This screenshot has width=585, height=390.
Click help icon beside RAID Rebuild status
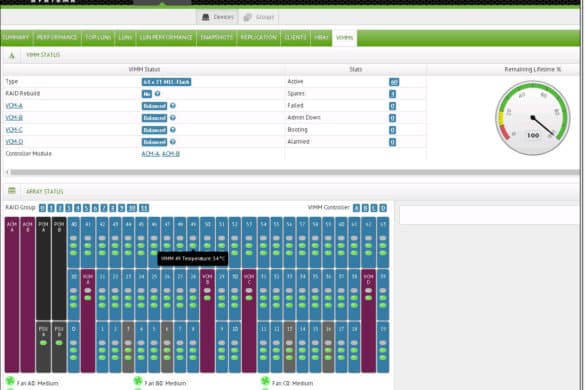click(157, 94)
